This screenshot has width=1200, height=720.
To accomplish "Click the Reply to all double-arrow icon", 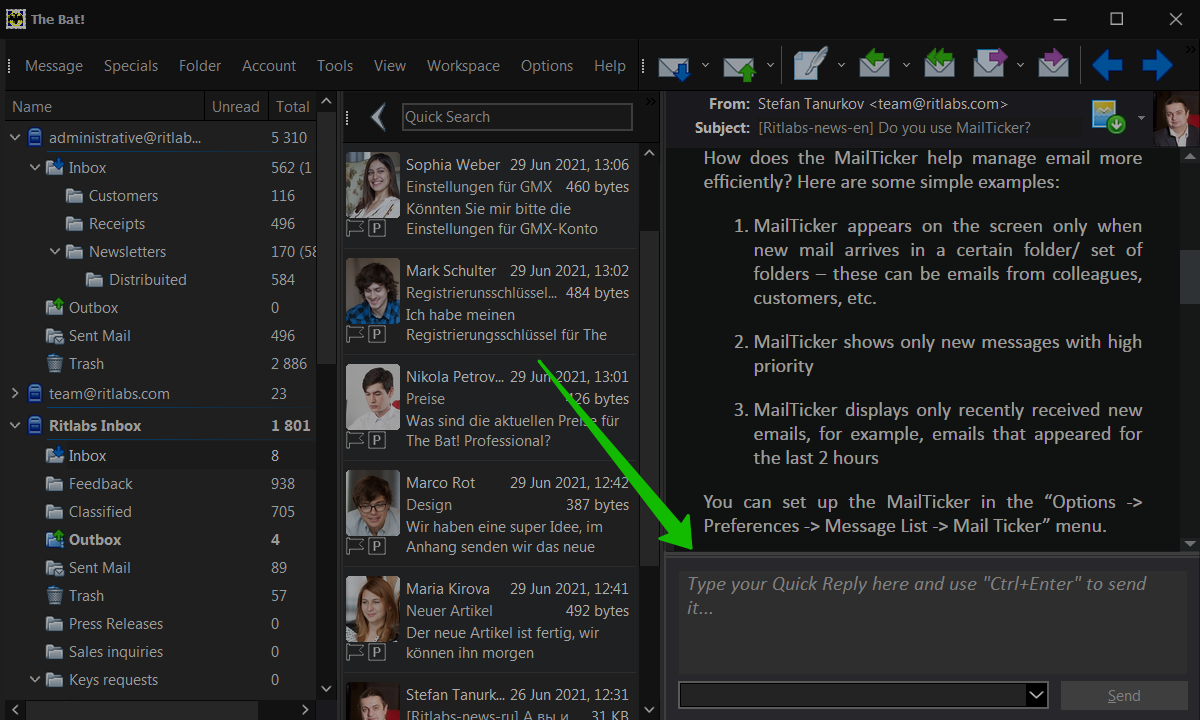I will coord(939,65).
